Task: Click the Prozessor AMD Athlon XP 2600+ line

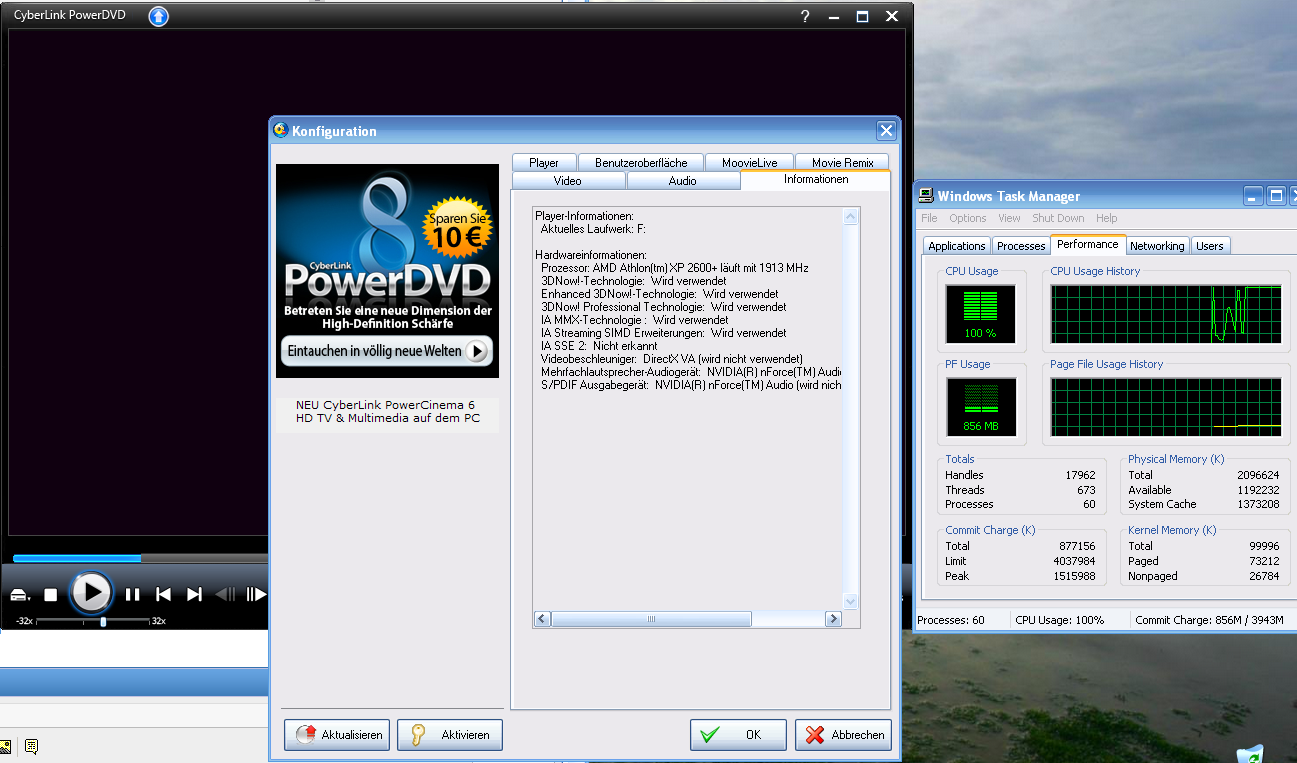Action: click(675, 268)
